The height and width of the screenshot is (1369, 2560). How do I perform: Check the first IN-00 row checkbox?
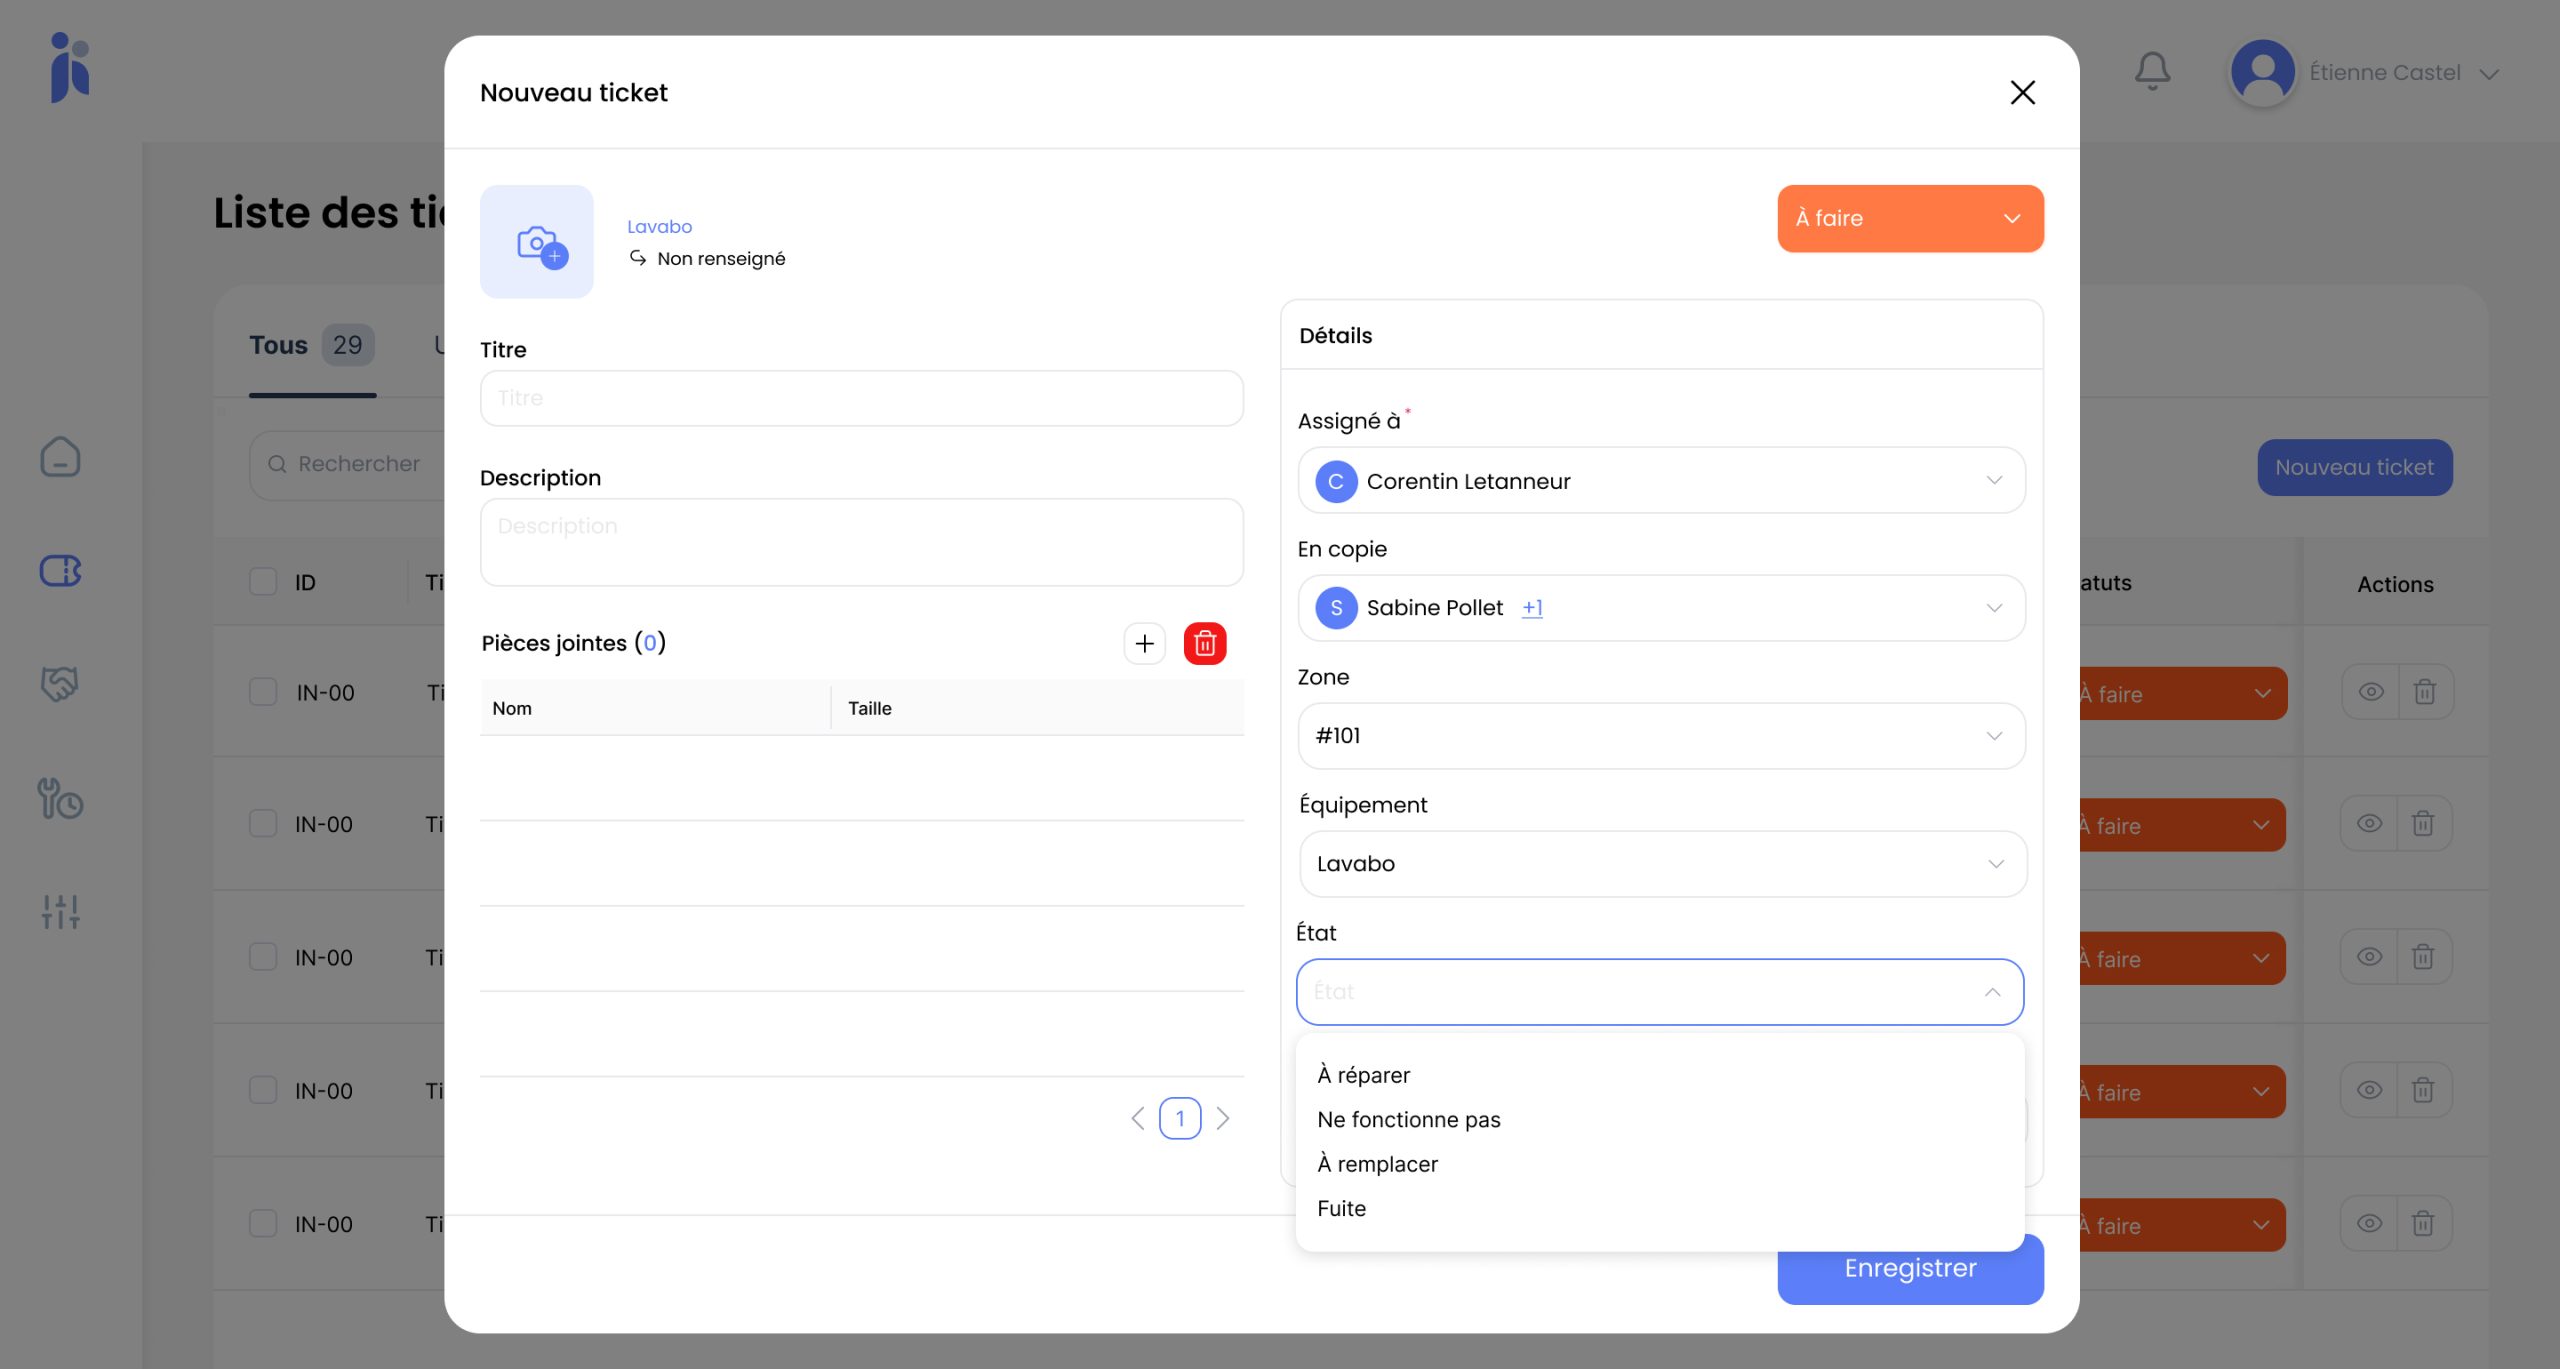tap(263, 692)
